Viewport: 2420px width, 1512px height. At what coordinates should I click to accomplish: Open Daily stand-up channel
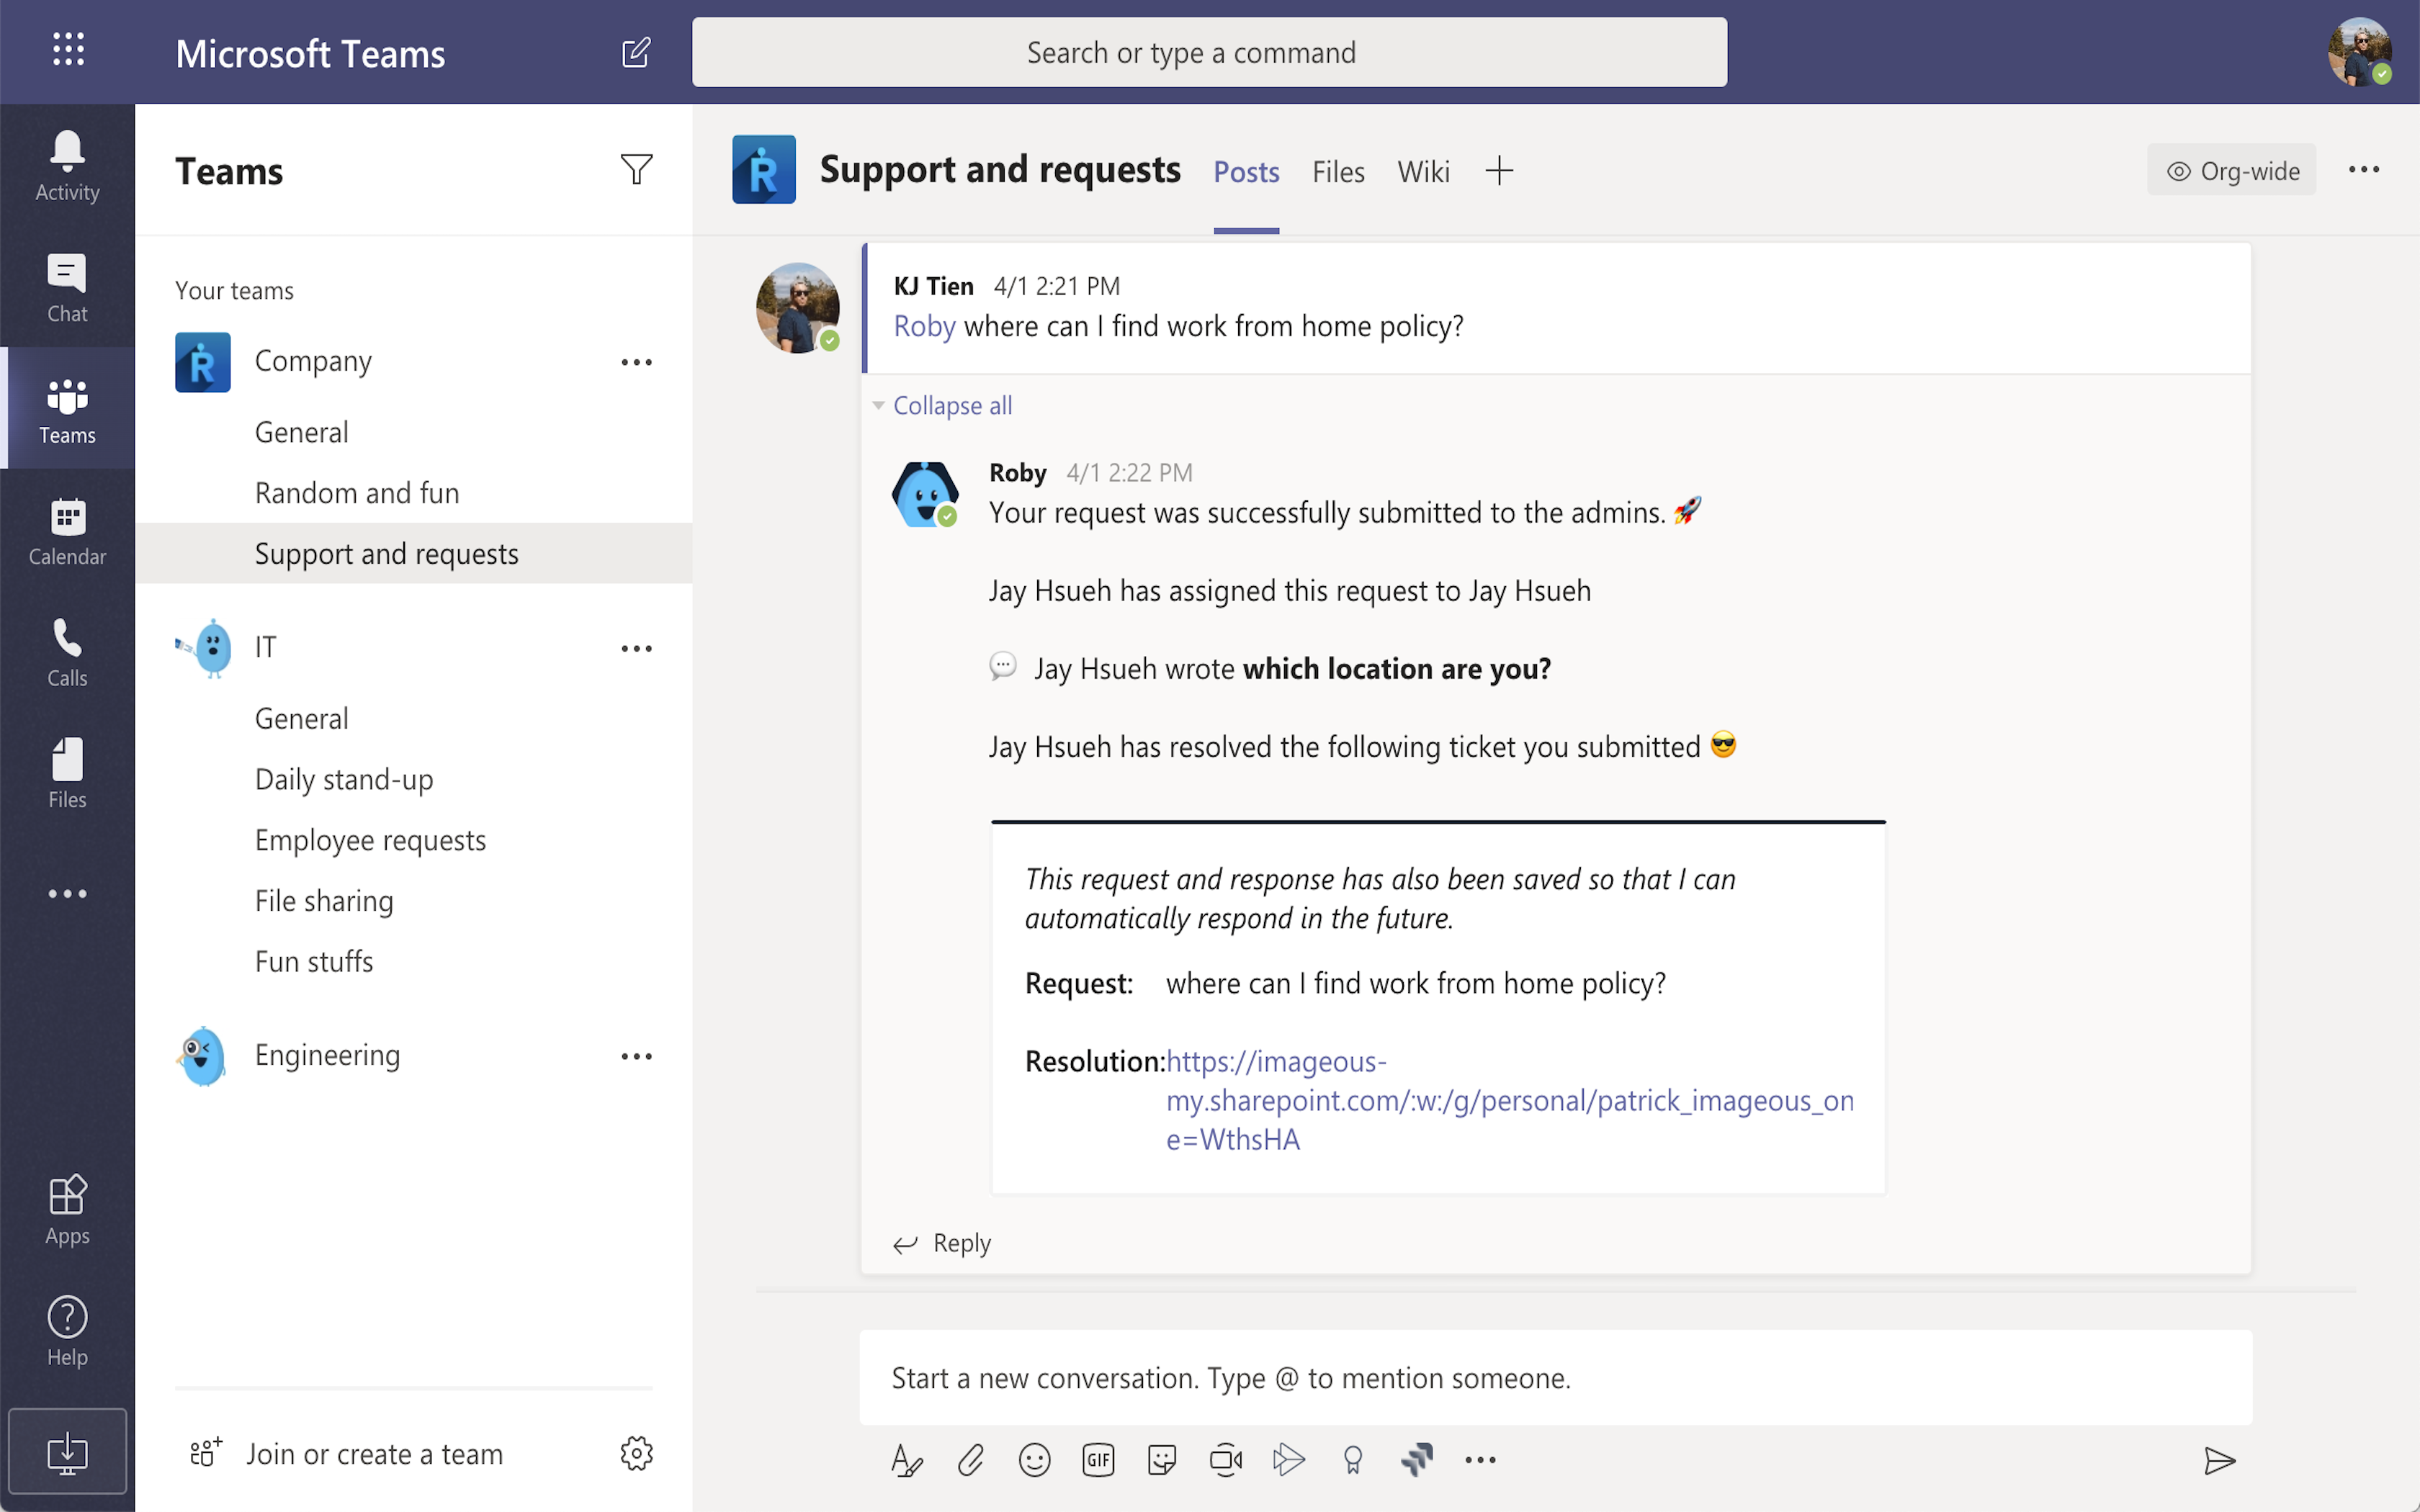pos(413,779)
